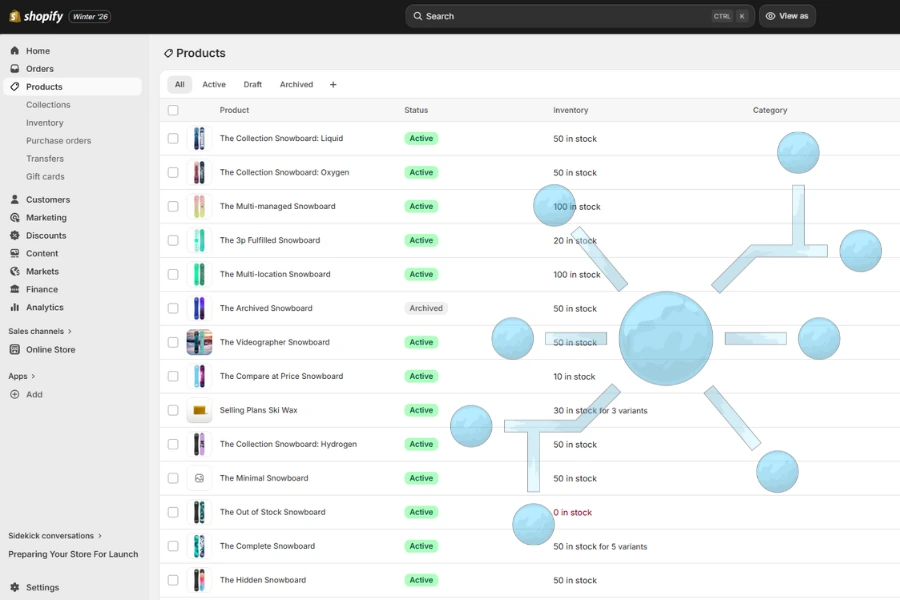Check the box for The Multi-managed Snowboard
This screenshot has width=900, height=600.
[172, 206]
